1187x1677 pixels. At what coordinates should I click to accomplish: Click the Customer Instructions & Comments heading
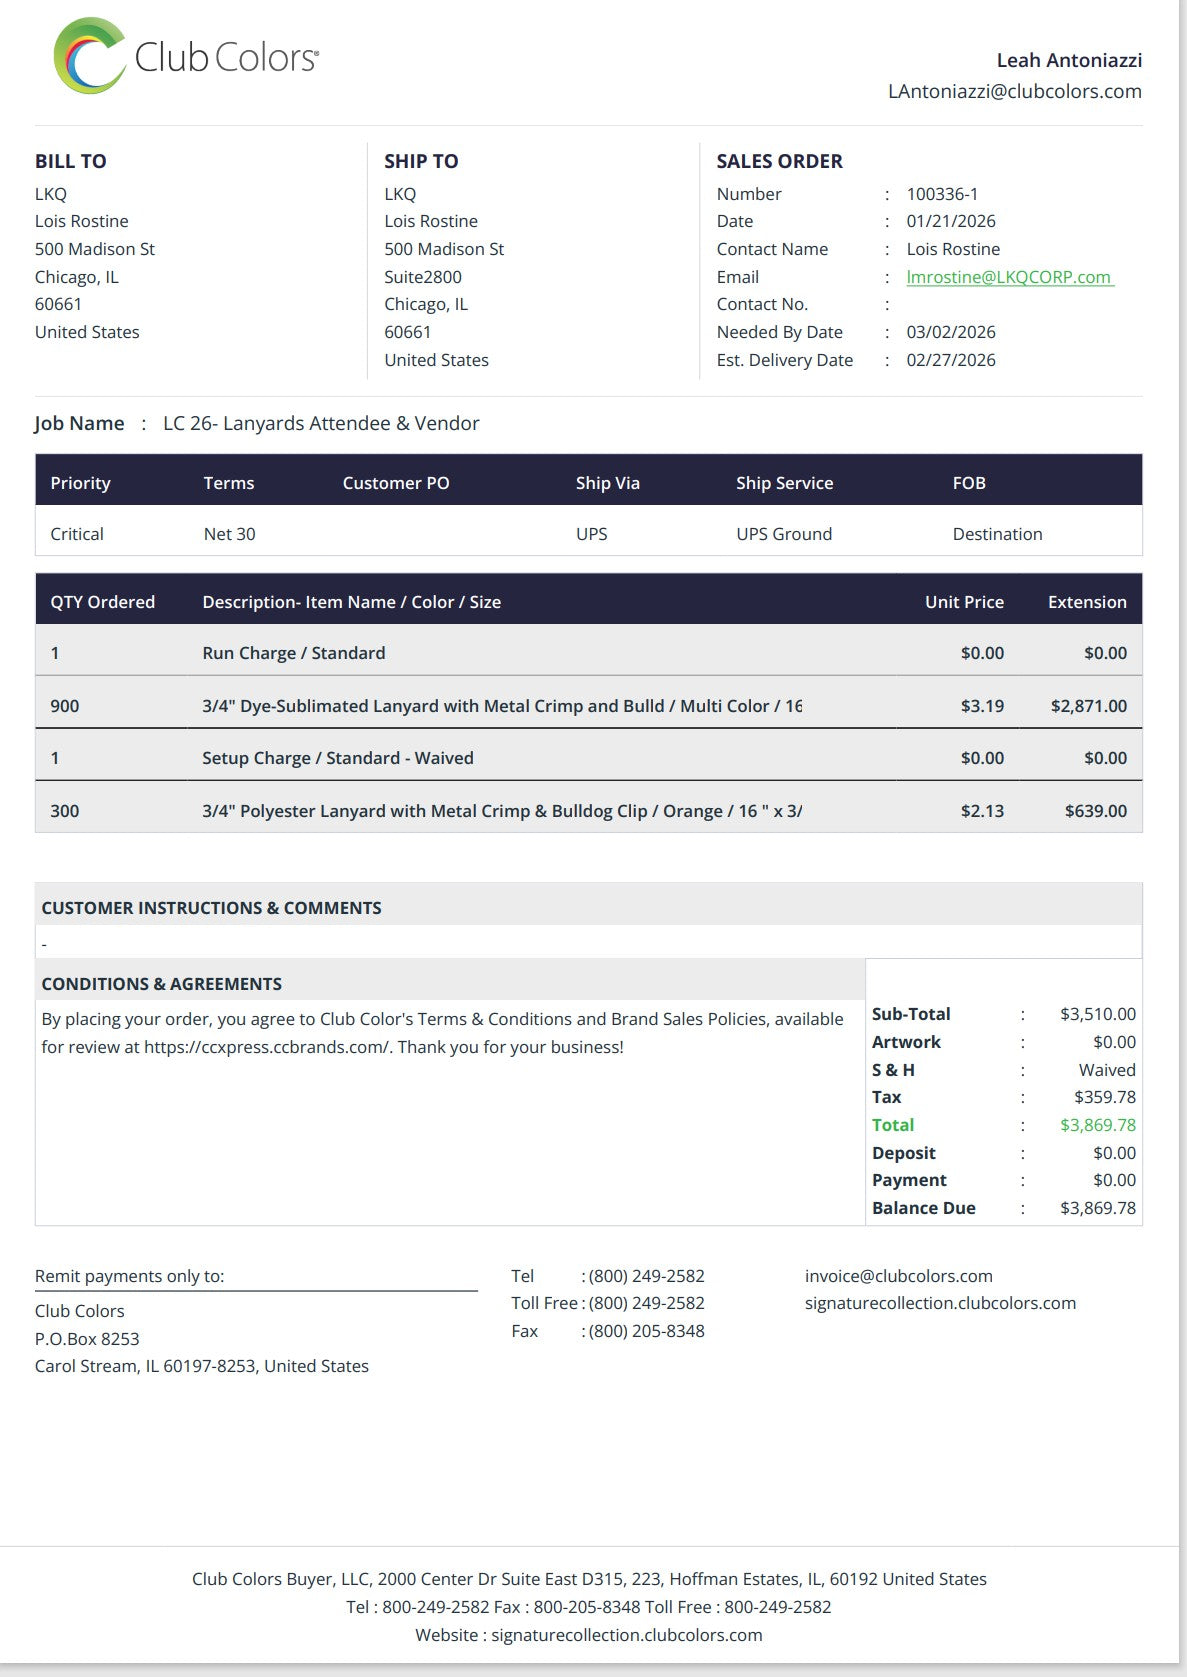click(211, 908)
